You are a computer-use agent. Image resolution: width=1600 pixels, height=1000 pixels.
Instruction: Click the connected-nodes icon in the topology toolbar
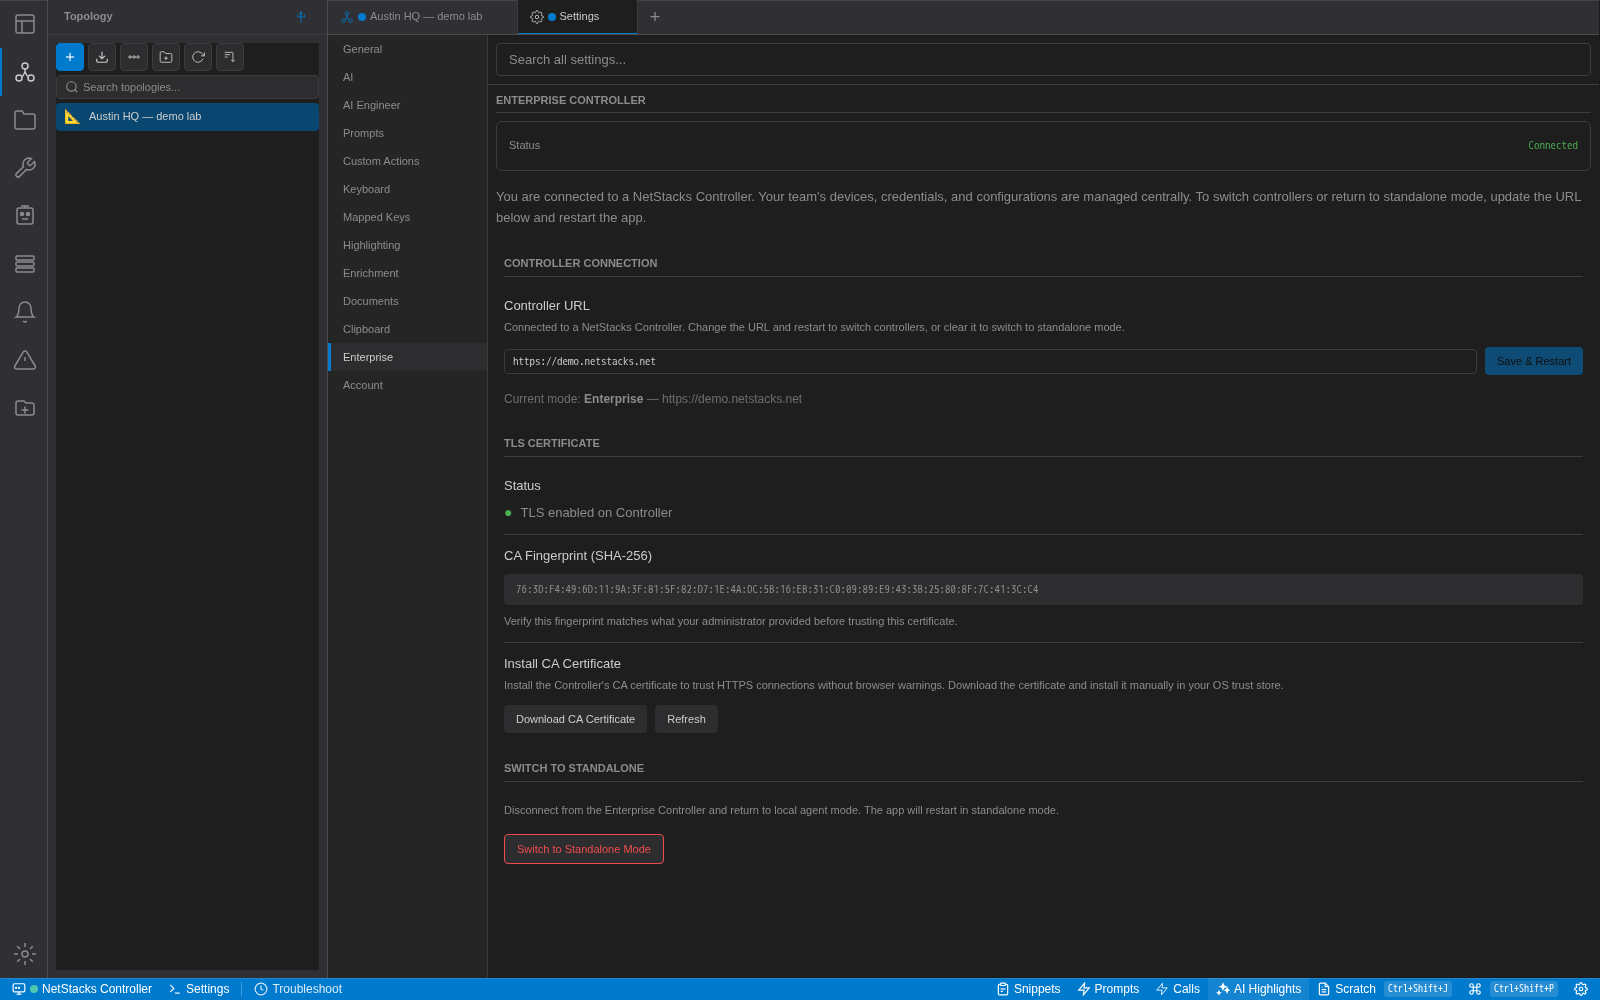coord(134,57)
